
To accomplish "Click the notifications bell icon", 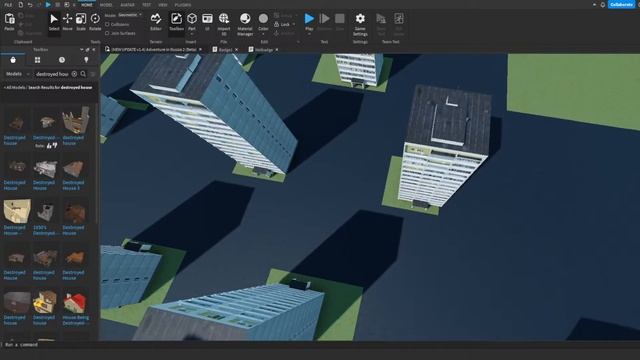I will (602, 5).
